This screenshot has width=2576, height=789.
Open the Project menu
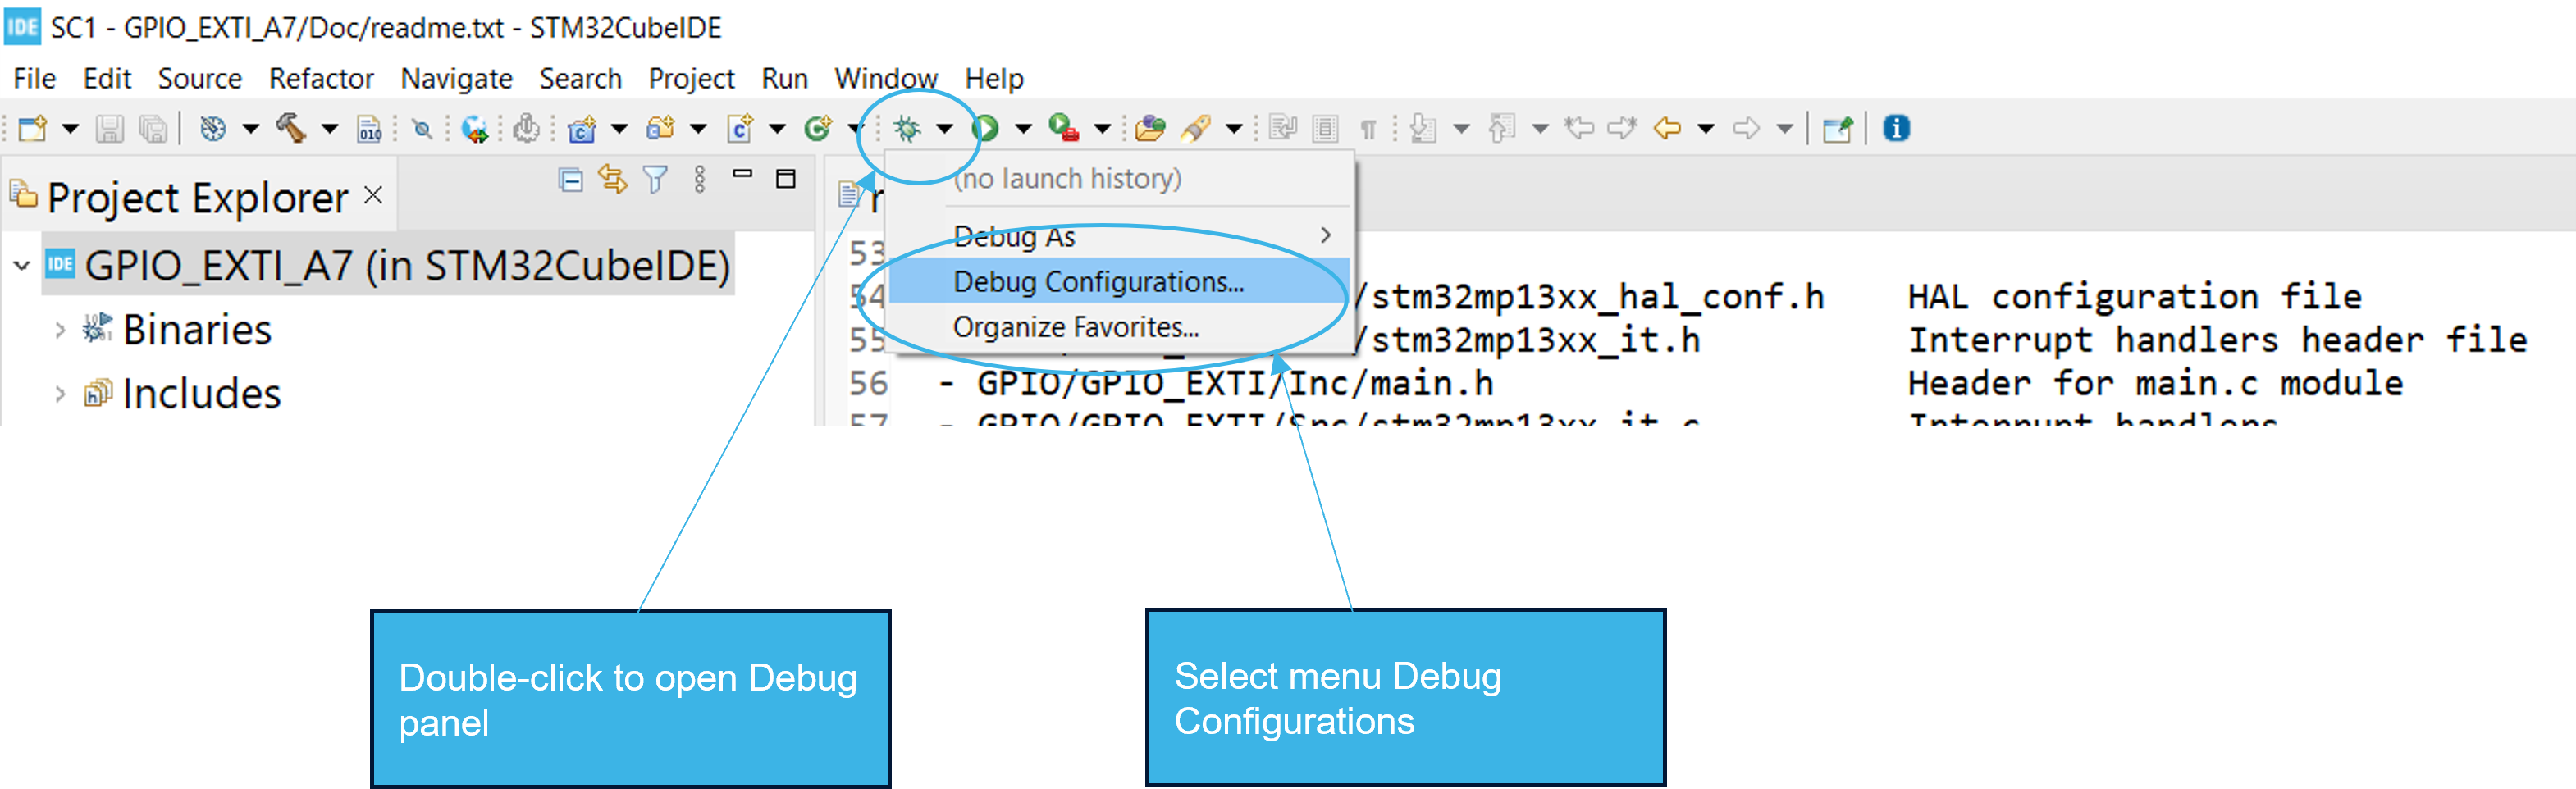pyautogui.click(x=691, y=78)
